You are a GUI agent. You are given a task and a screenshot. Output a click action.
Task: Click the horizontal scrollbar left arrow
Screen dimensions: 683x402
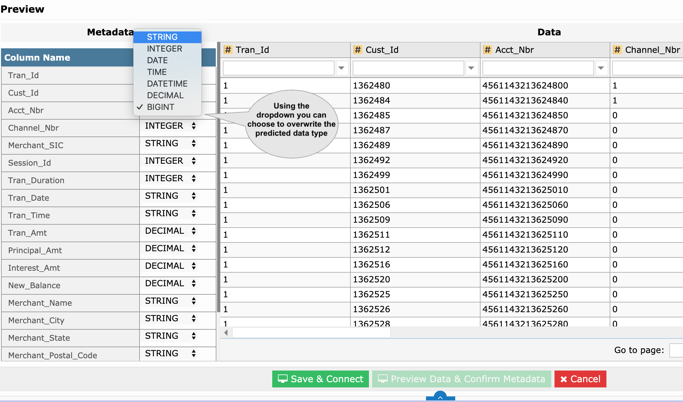(x=226, y=333)
